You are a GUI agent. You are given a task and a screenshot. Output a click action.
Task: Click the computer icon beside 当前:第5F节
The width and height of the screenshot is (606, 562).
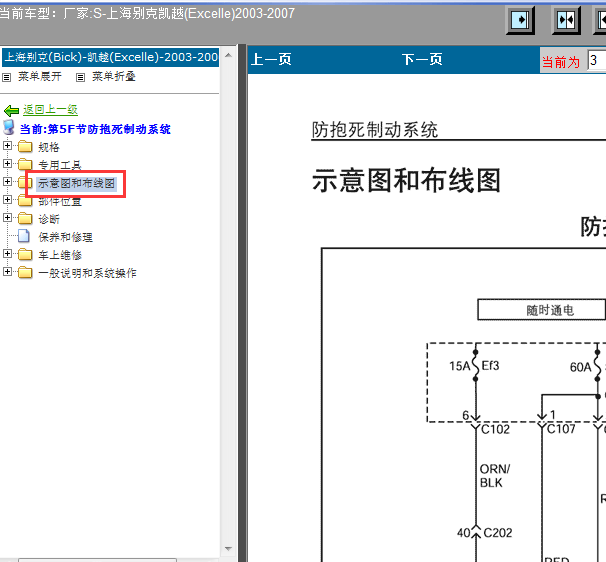pos(9,128)
